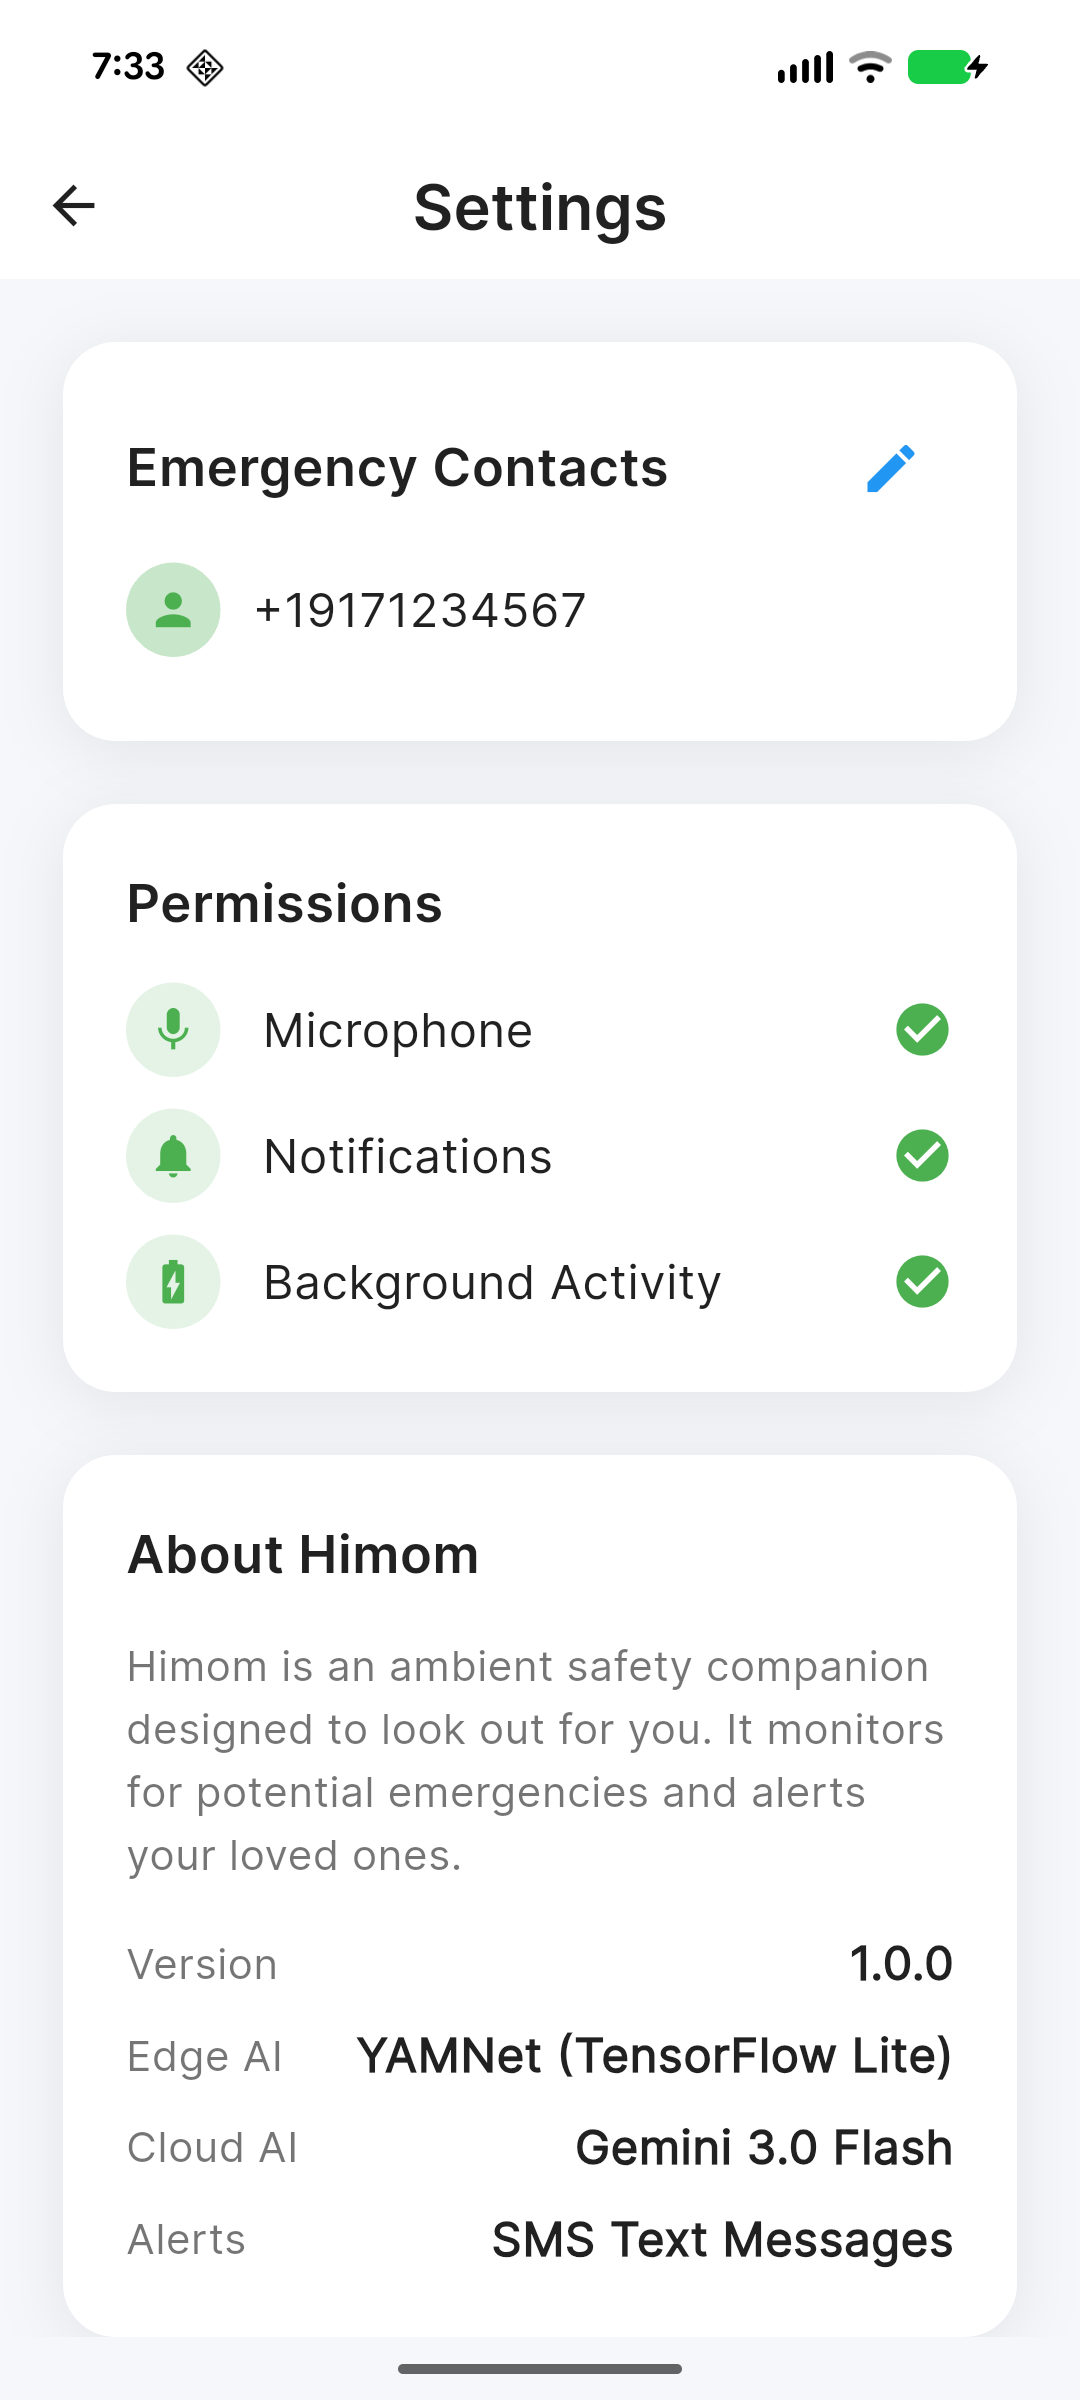
Task: Tap the home indicator bar
Action: pyautogui.click(x=540, y=2369)
